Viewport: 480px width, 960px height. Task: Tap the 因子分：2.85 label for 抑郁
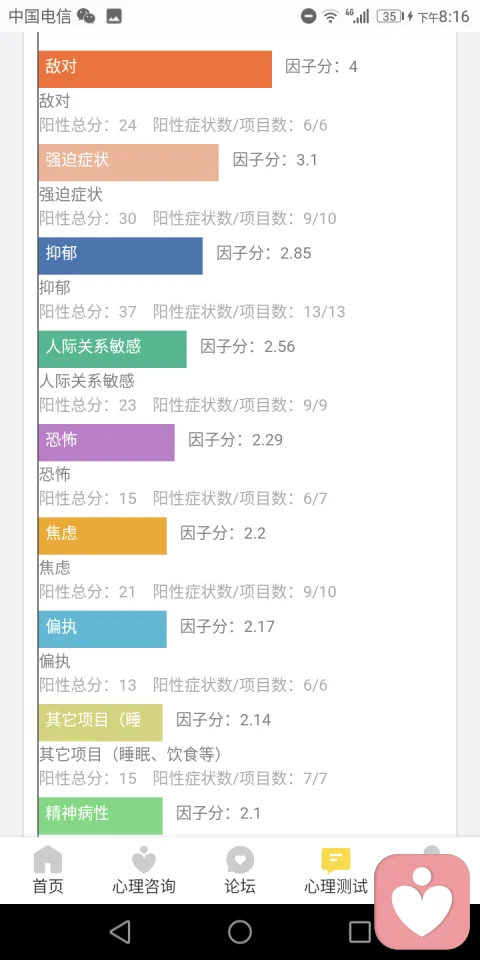[x=264, y=253]
